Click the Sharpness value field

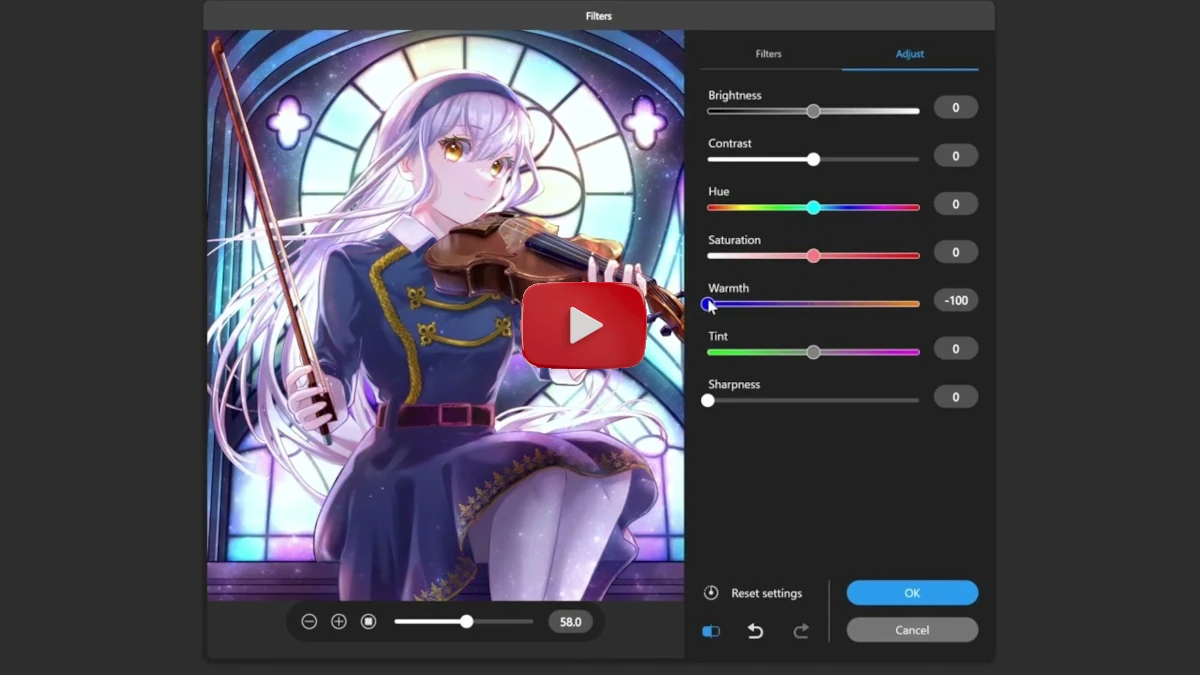point(956,397)
